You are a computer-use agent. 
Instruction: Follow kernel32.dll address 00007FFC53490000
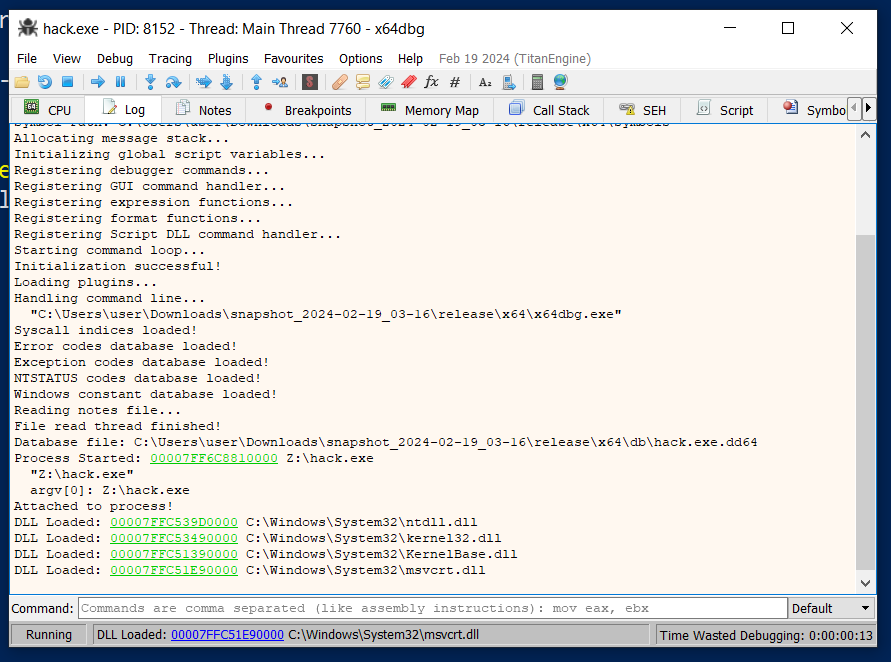[174, 538]
